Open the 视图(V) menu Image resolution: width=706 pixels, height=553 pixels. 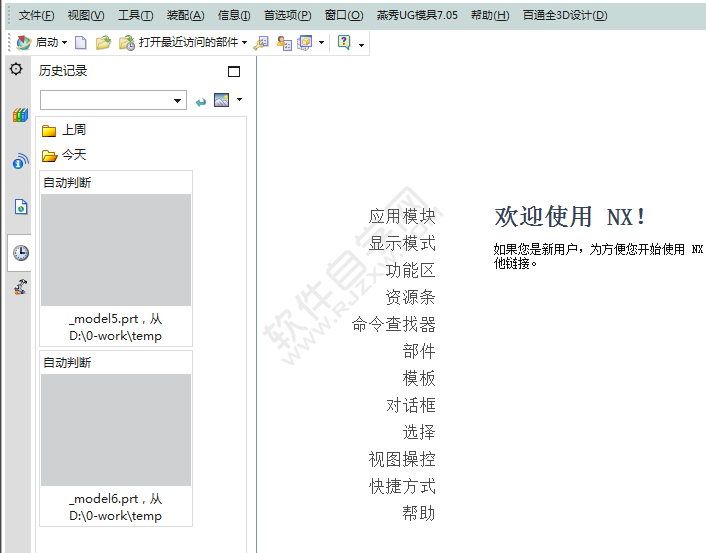click(x=86, y=15)
